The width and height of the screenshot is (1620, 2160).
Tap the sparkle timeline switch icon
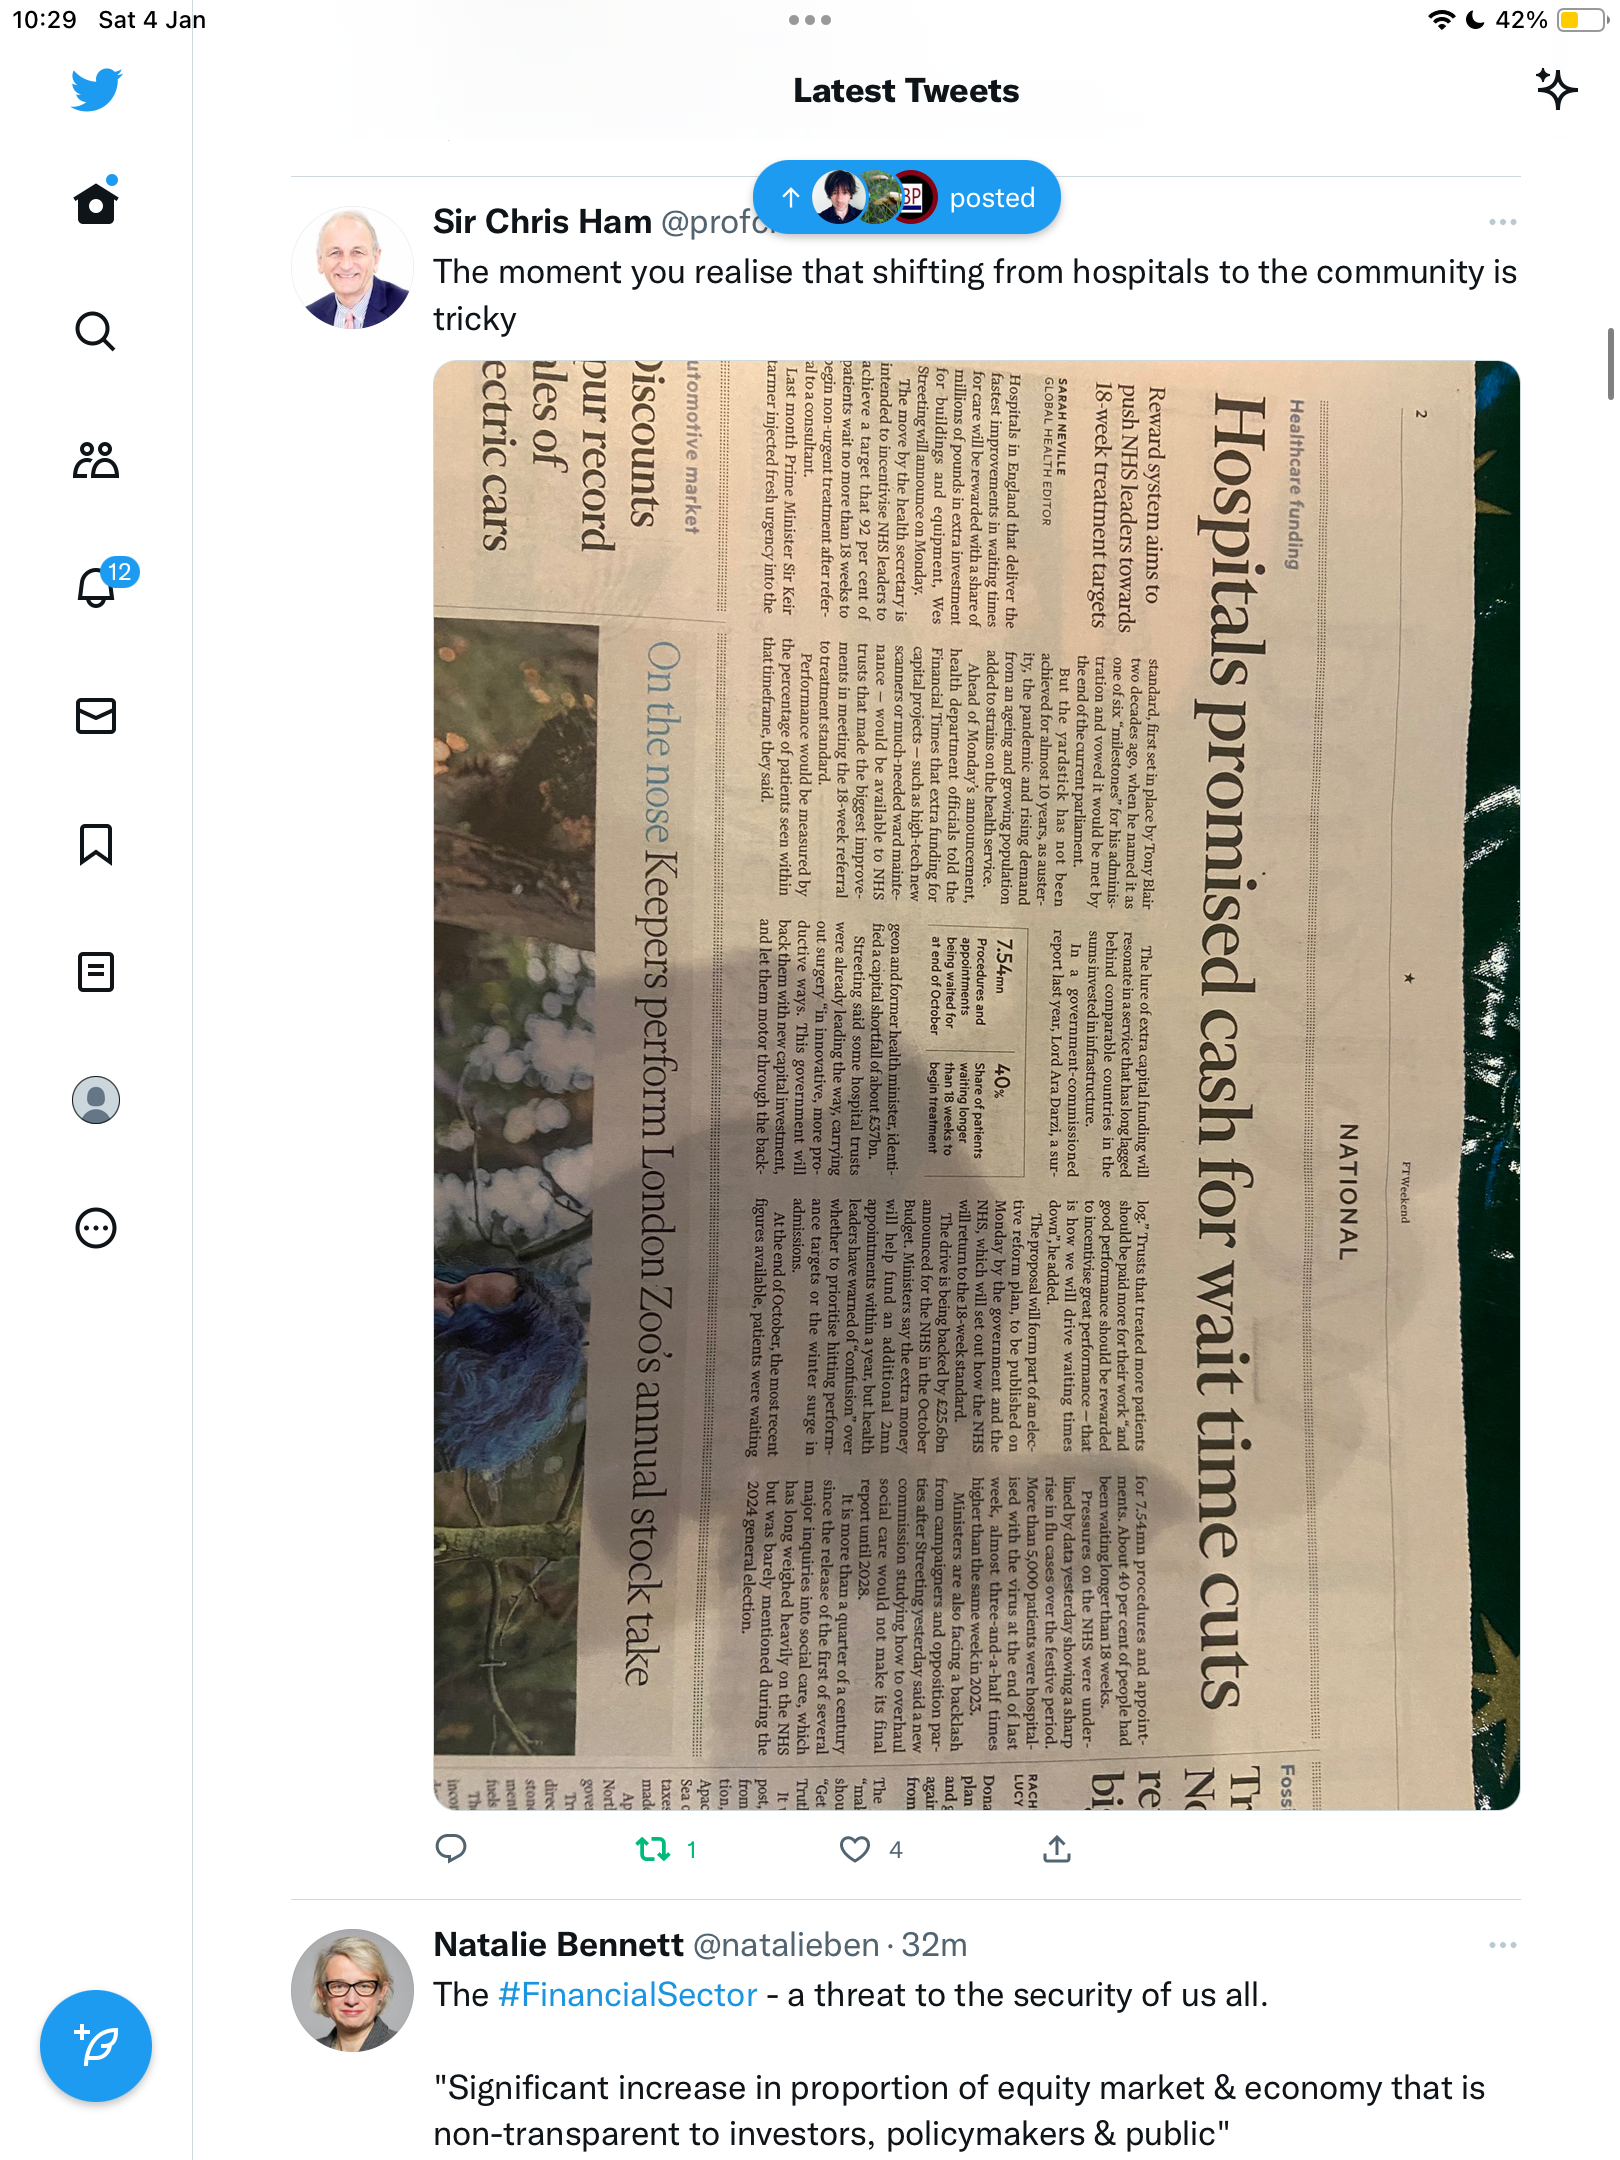pyautogui.click(x=1556, y=90)
